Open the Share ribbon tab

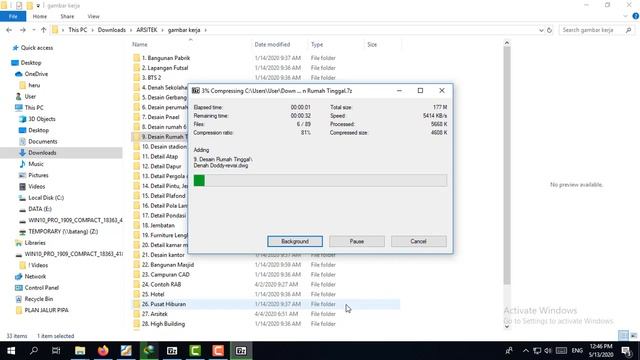(67, 16)
